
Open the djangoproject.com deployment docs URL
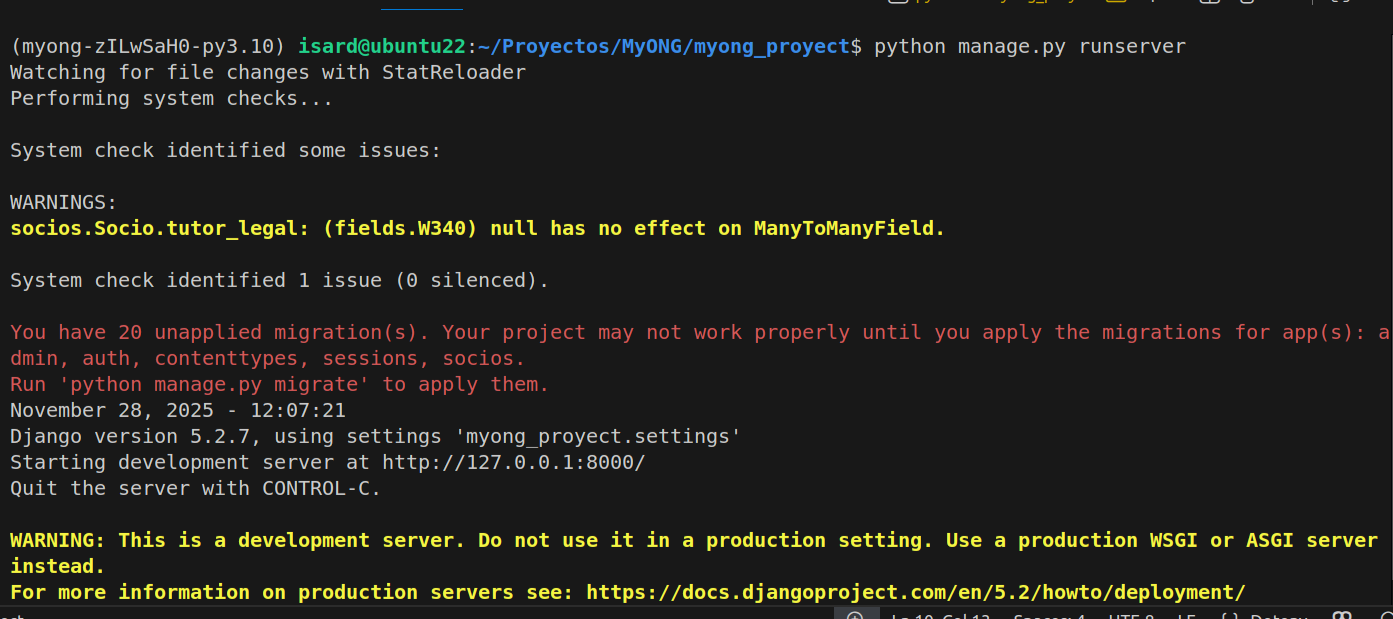tap(915, 592)
